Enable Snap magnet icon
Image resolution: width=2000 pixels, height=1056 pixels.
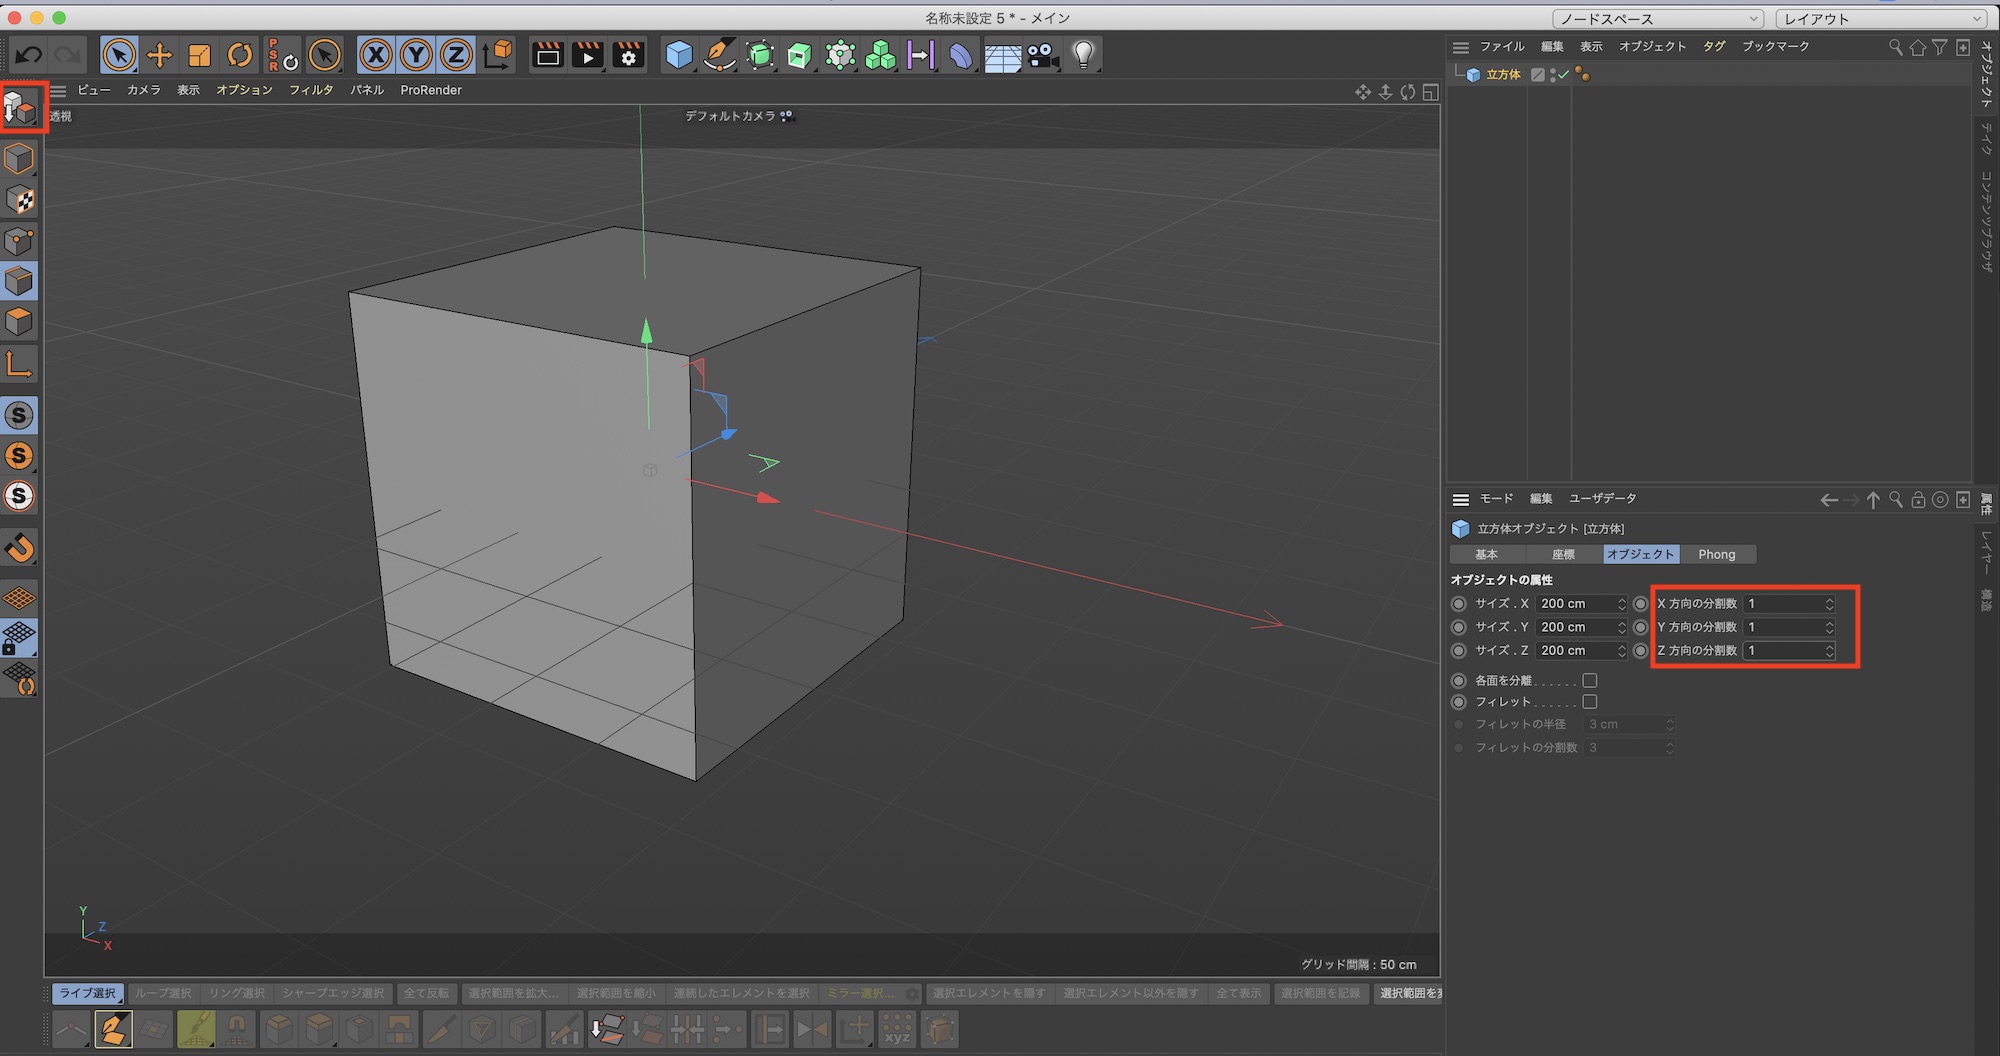[20, 548]
